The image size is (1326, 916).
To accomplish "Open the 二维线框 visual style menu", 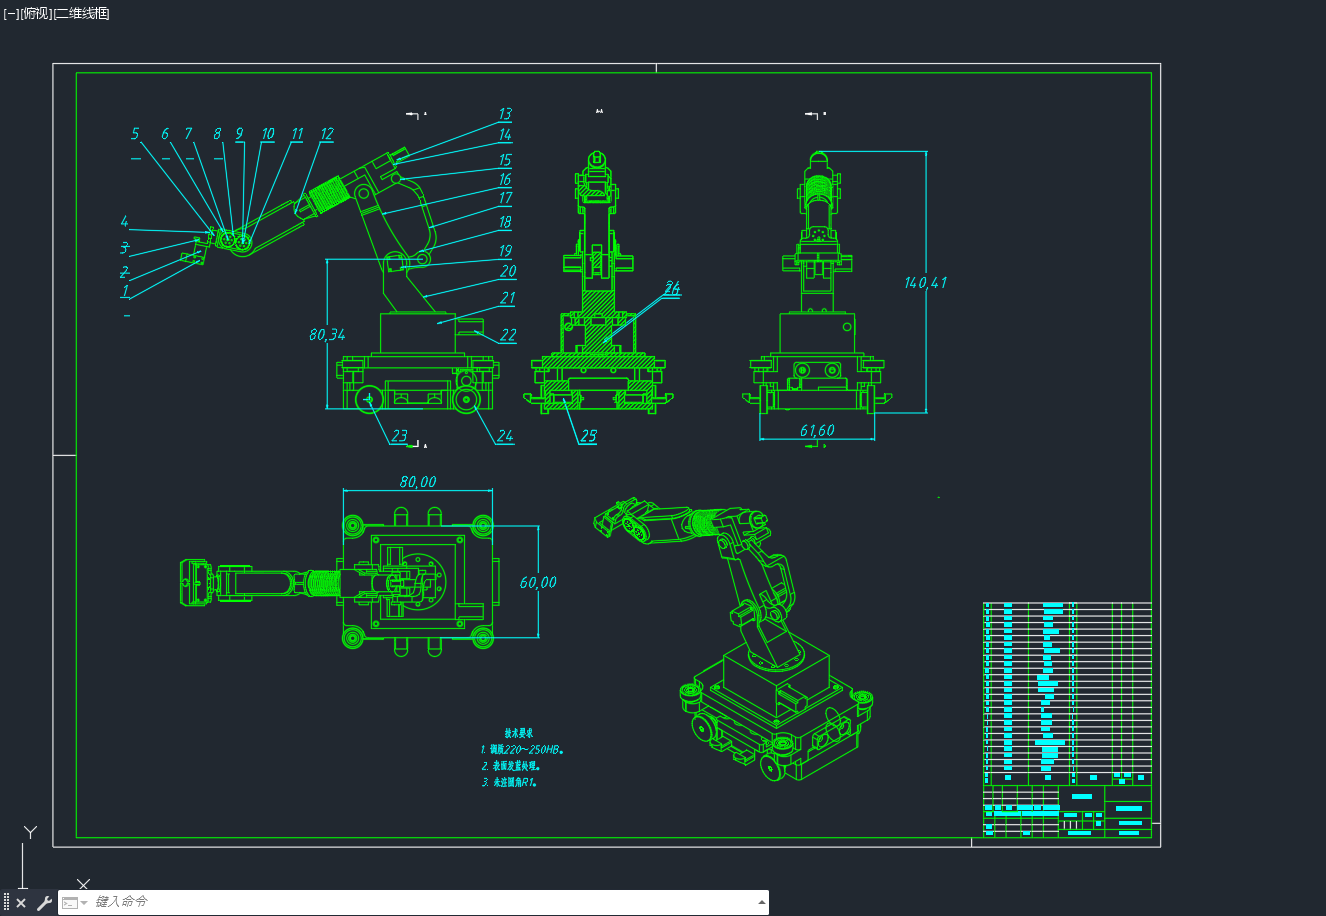I will click(x=82, y=13).
